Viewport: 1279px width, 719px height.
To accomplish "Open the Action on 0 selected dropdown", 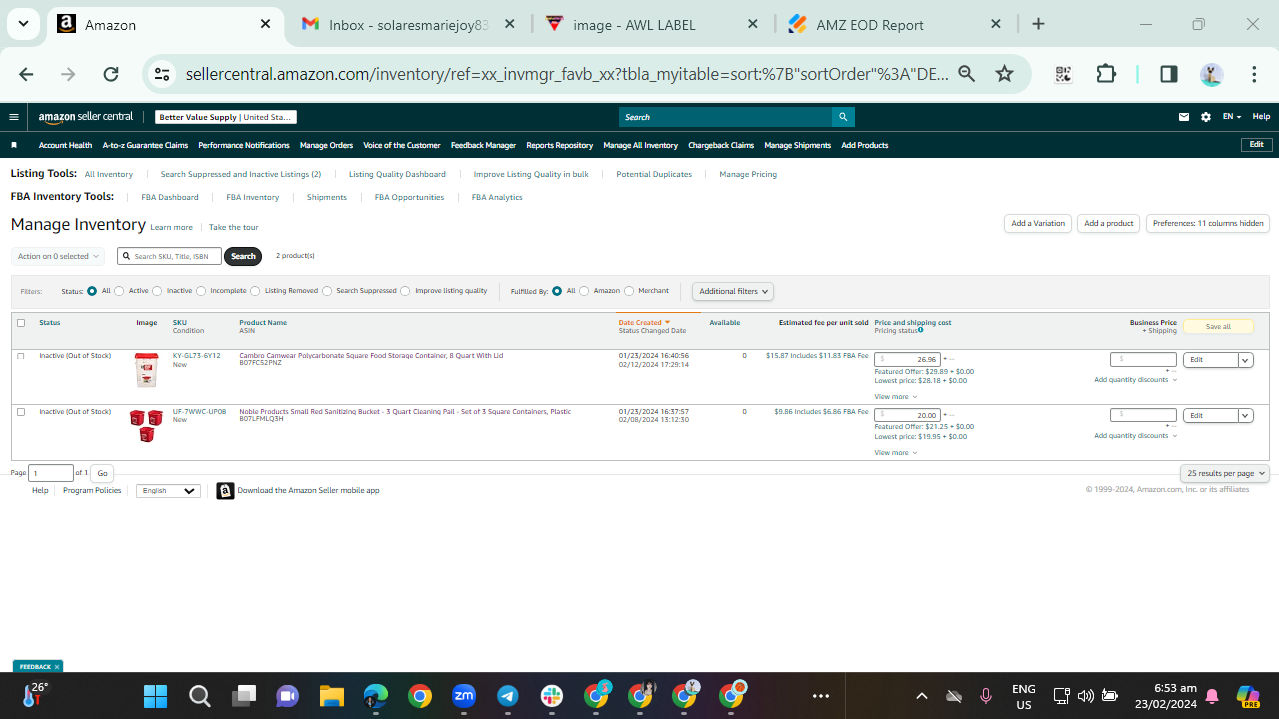I will click(x=57, y=256).
